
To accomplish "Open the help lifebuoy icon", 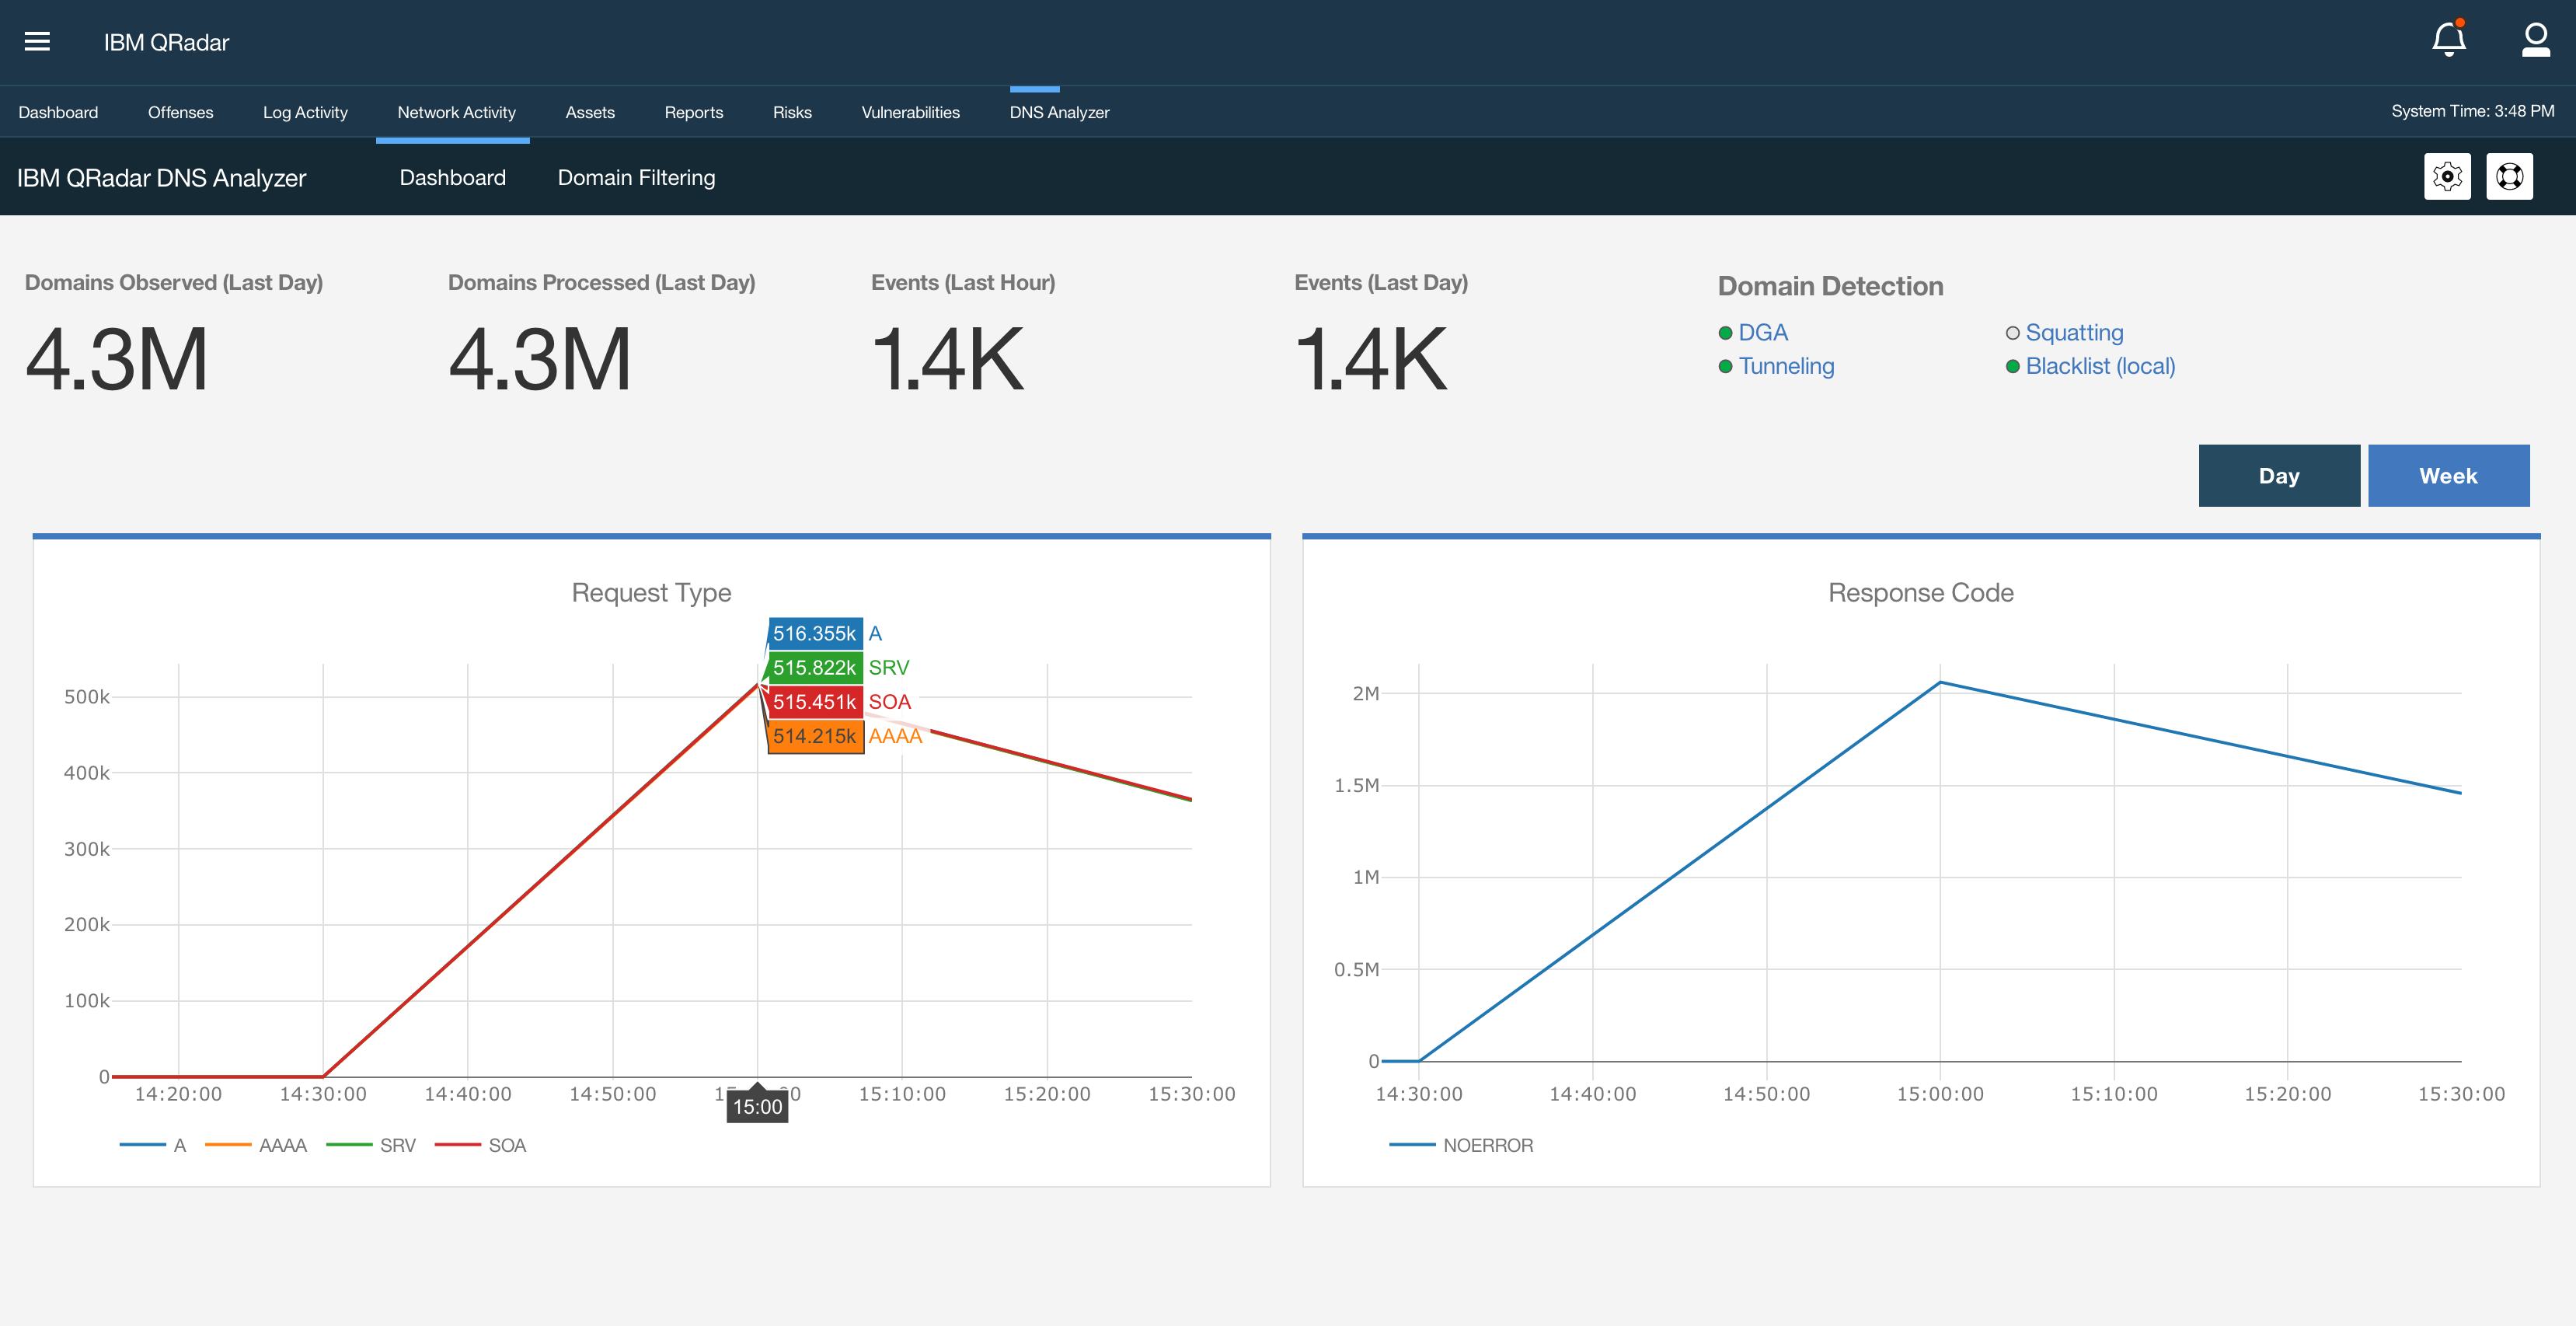I will [2509, 177].
